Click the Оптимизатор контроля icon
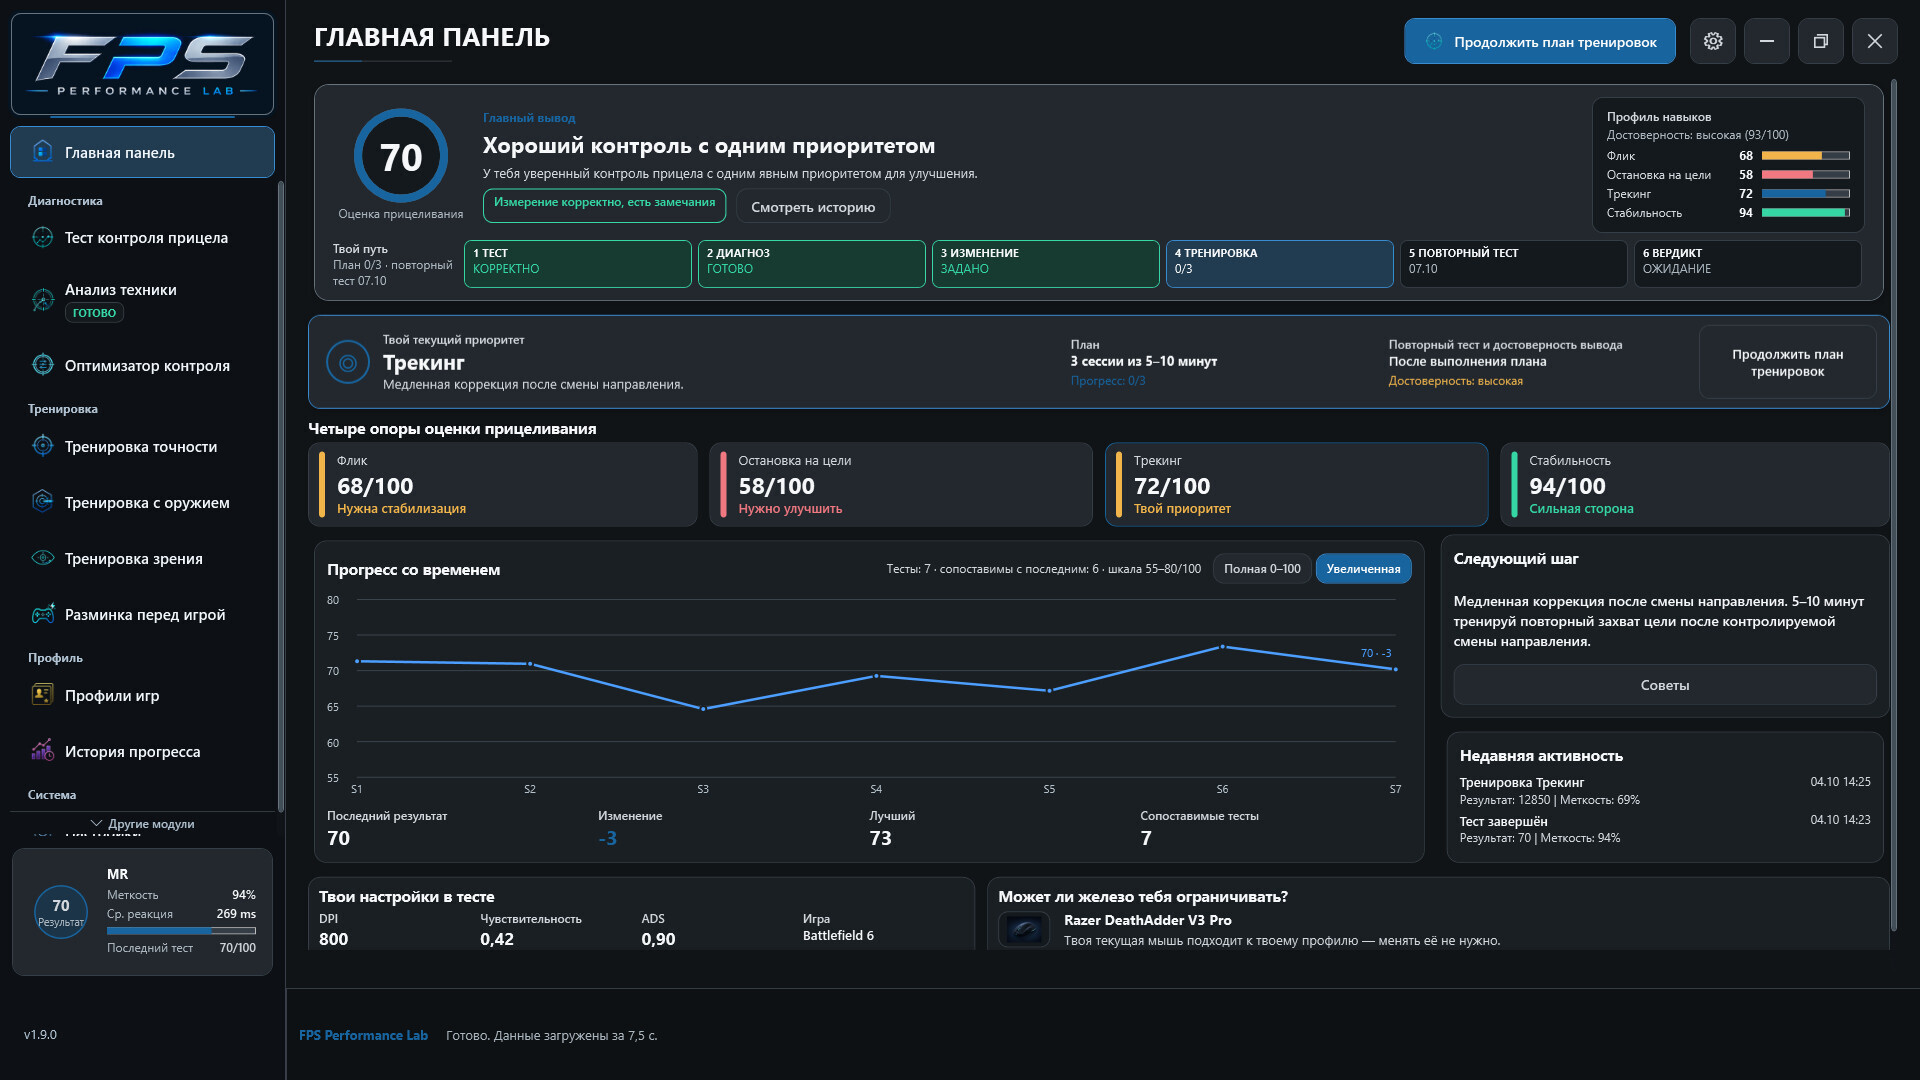 42,365
